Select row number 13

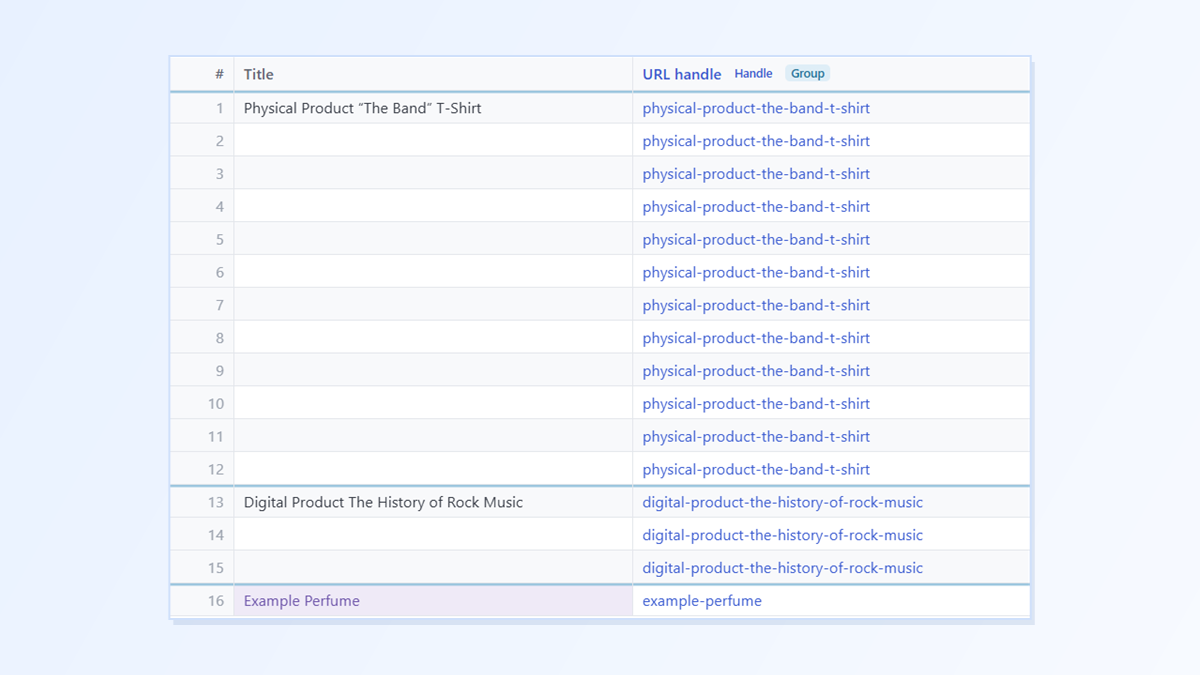pyautogui.click(x=202, y=502)
